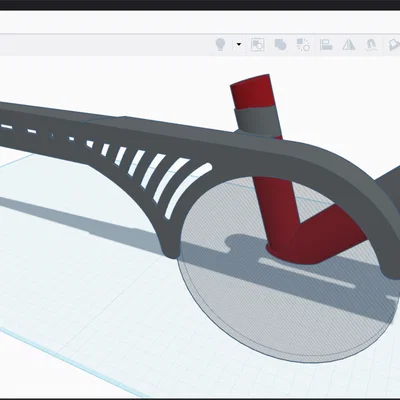
Task: Click the Show All lightbulb icon
Action: pos(220,44)
